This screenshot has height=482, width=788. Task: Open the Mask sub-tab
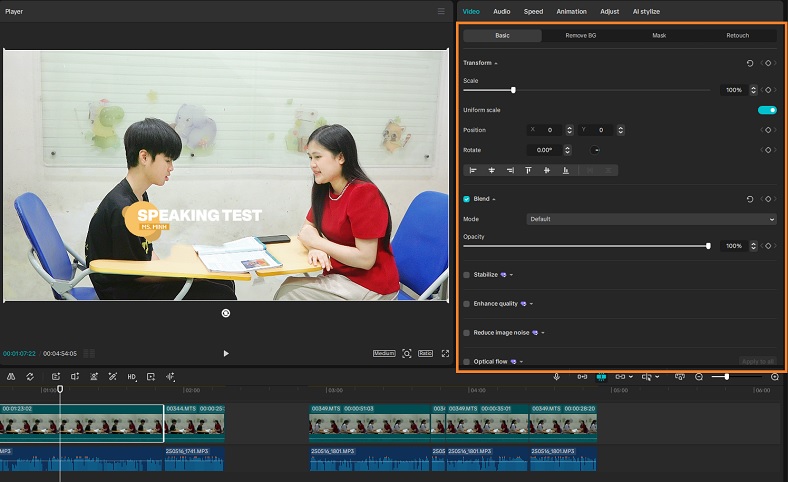(x=659, y=36)
